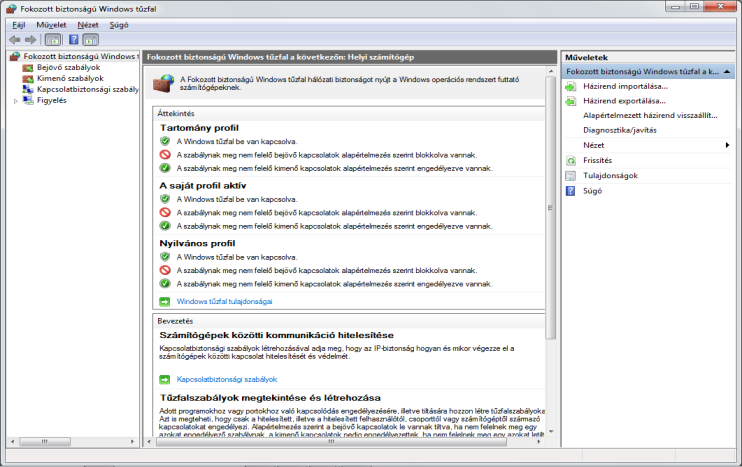Click the Házirend exportálása icon
Image resolution: width=742 pixels, height=467 pixels.
[x=571, y=101]
